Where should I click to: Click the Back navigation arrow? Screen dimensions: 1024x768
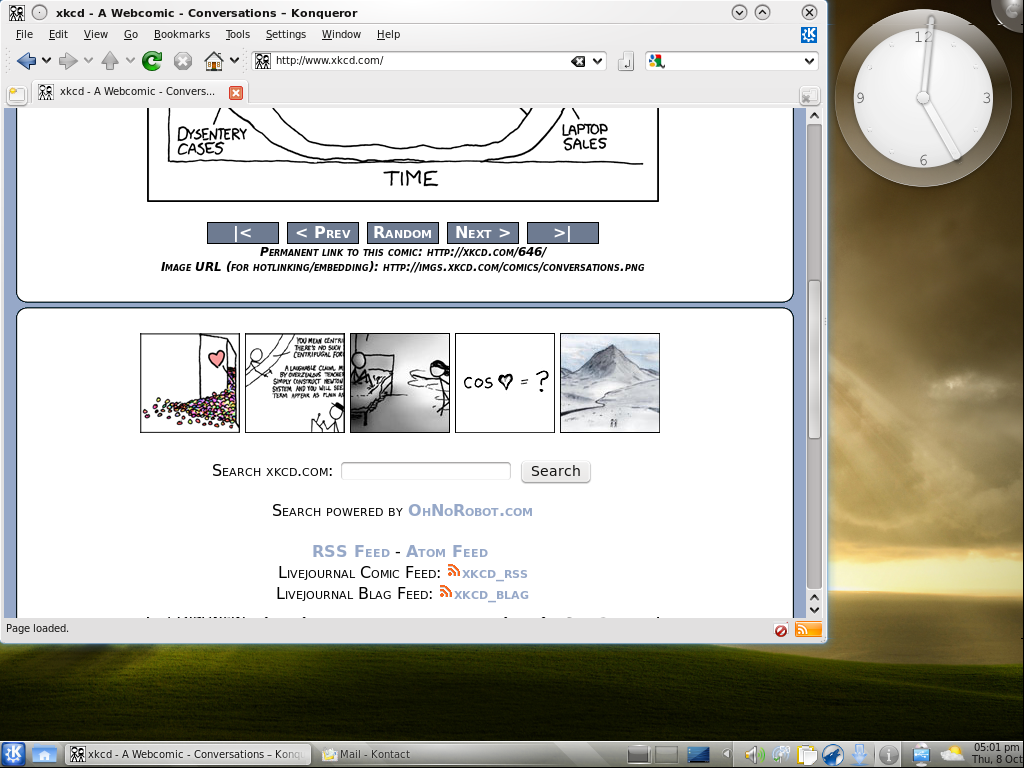click(x=26, y=61)
